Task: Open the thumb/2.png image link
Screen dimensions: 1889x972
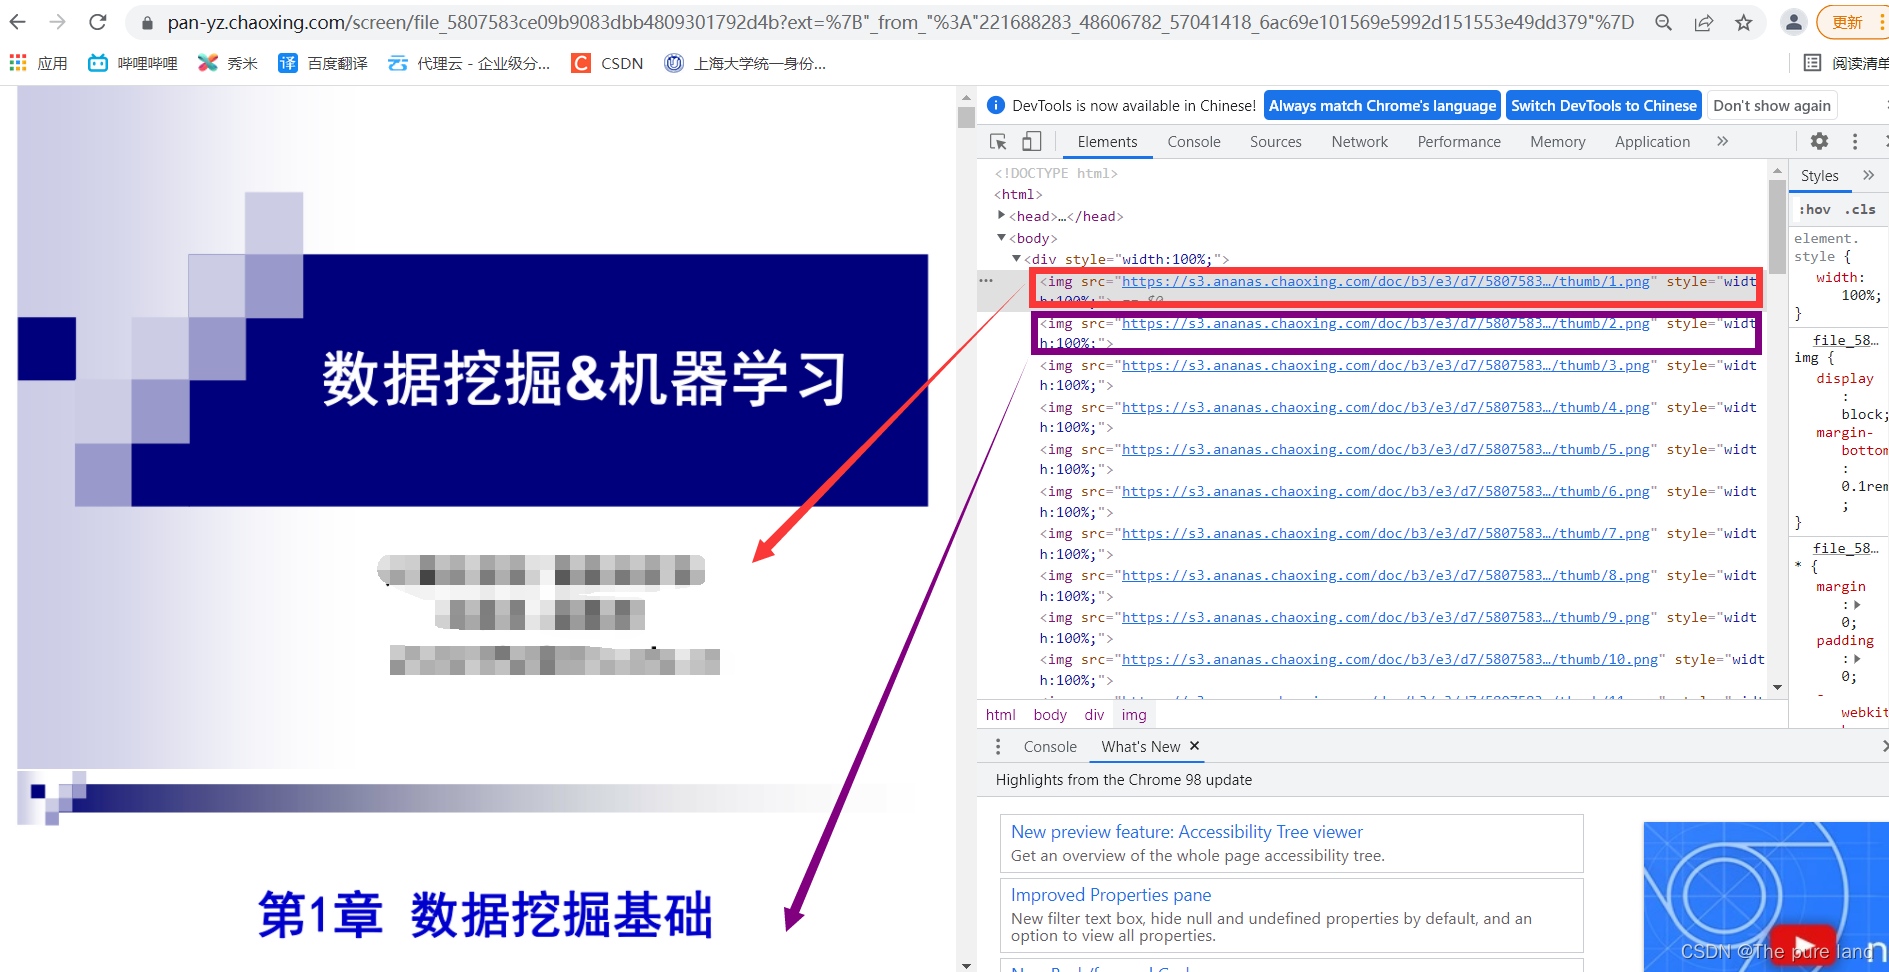Action: pyautogui.click(x=1385, y=324)
